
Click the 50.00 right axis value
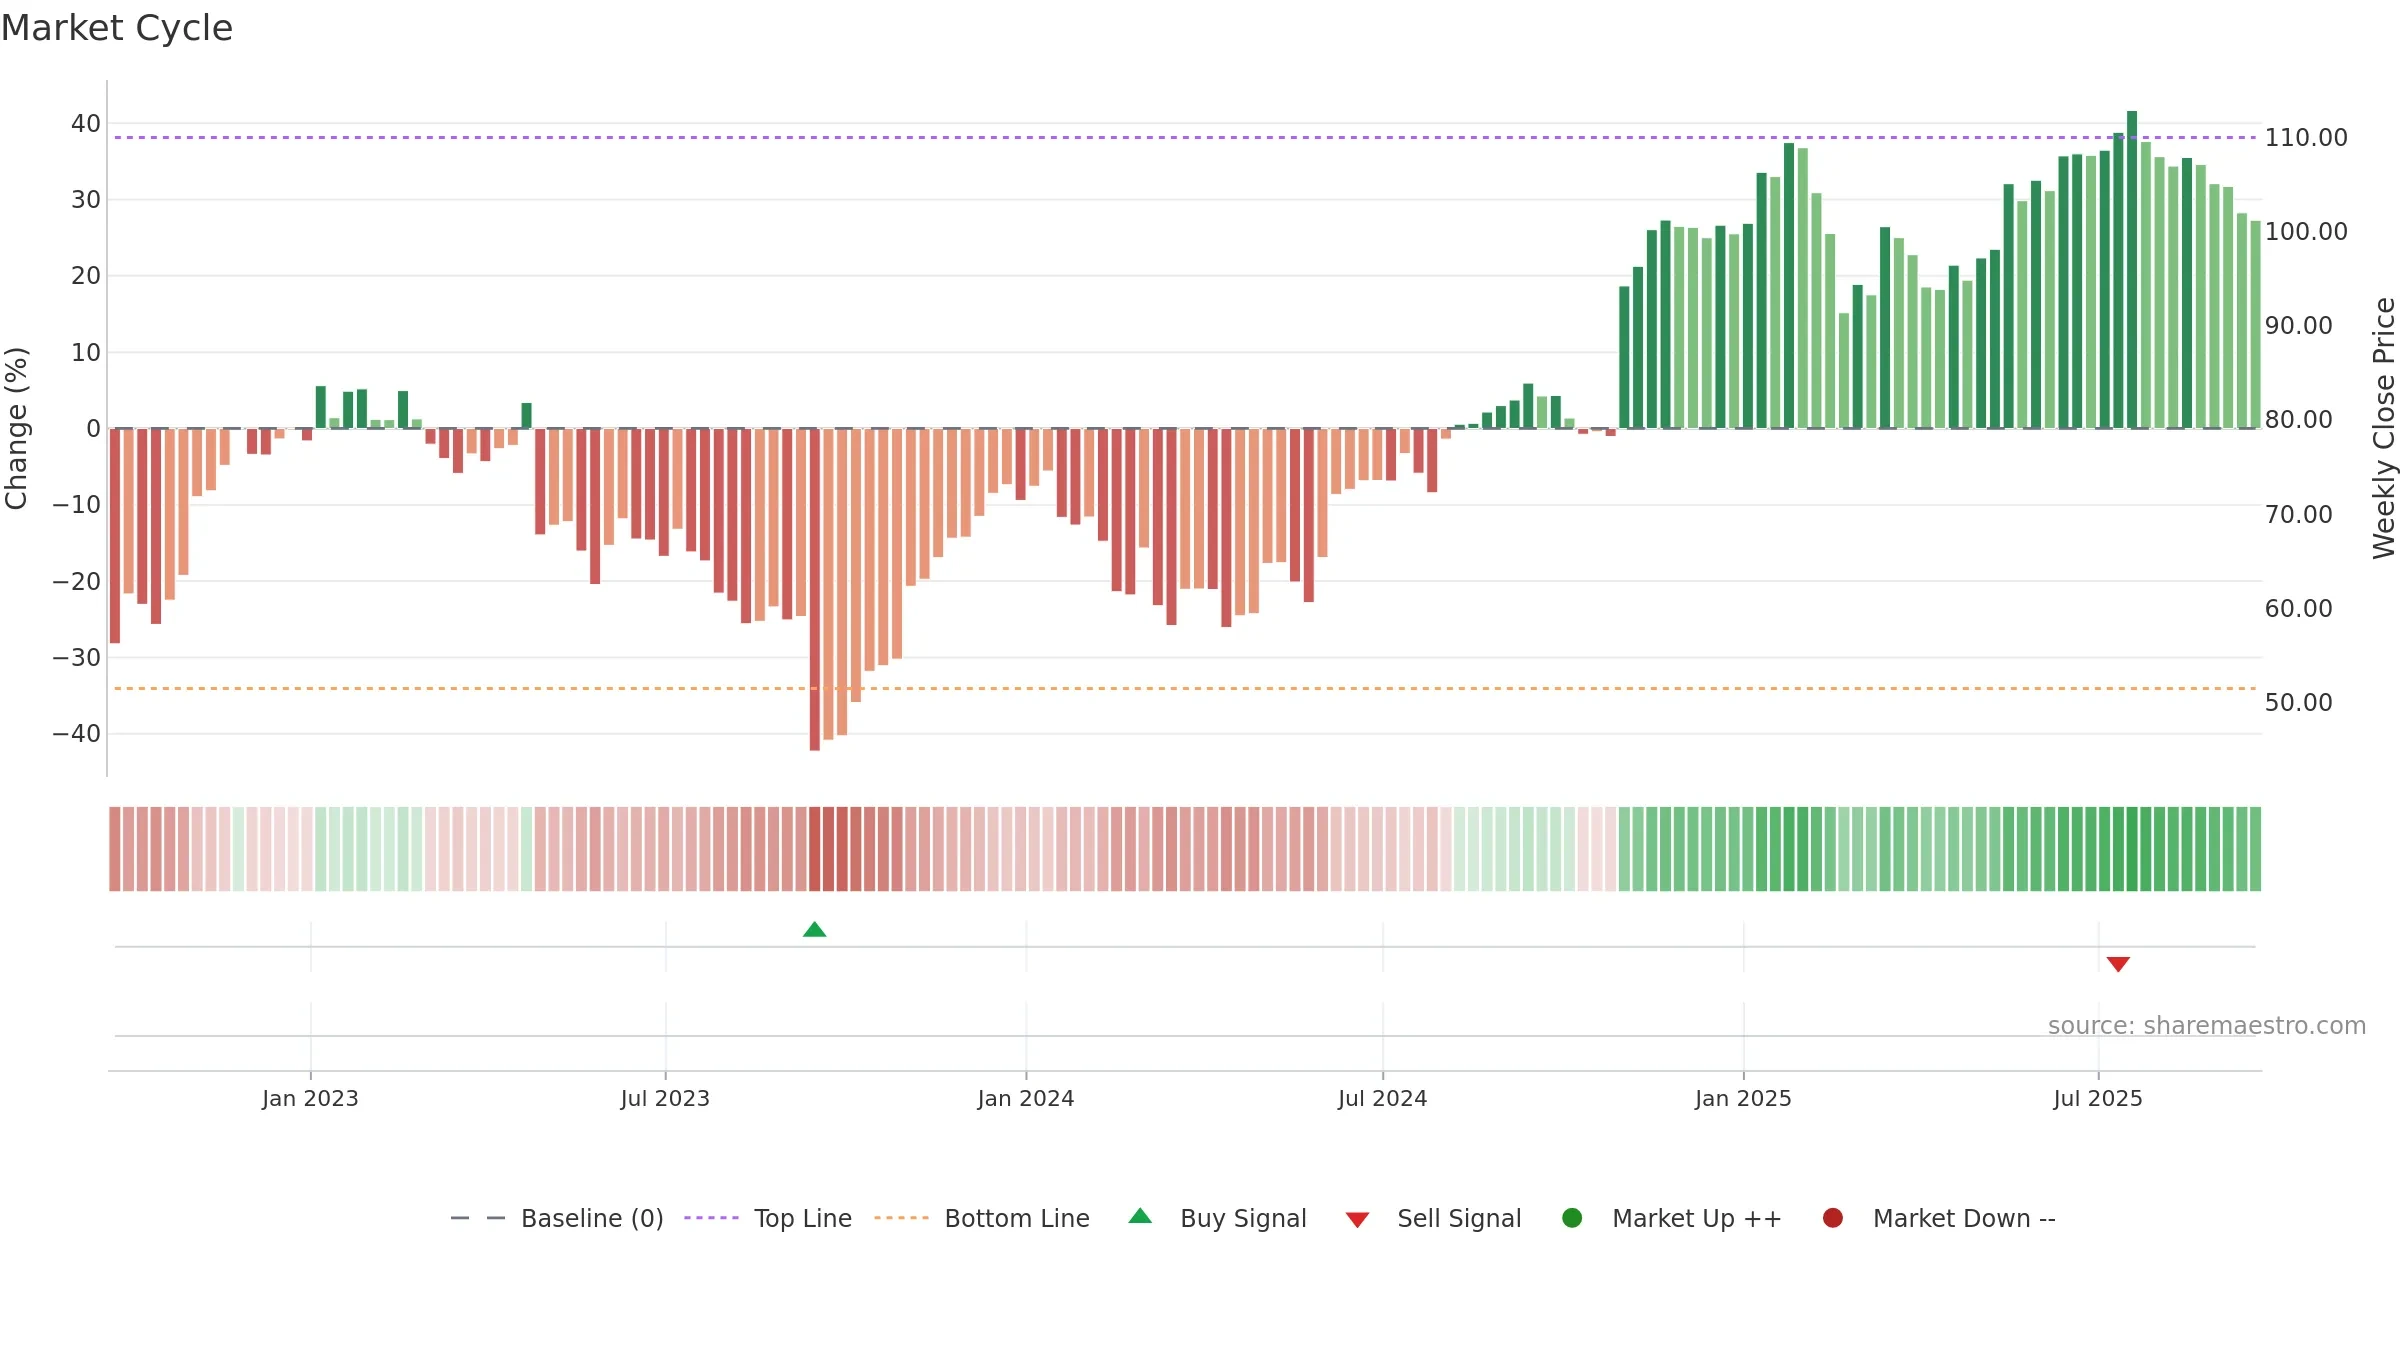2298,702
